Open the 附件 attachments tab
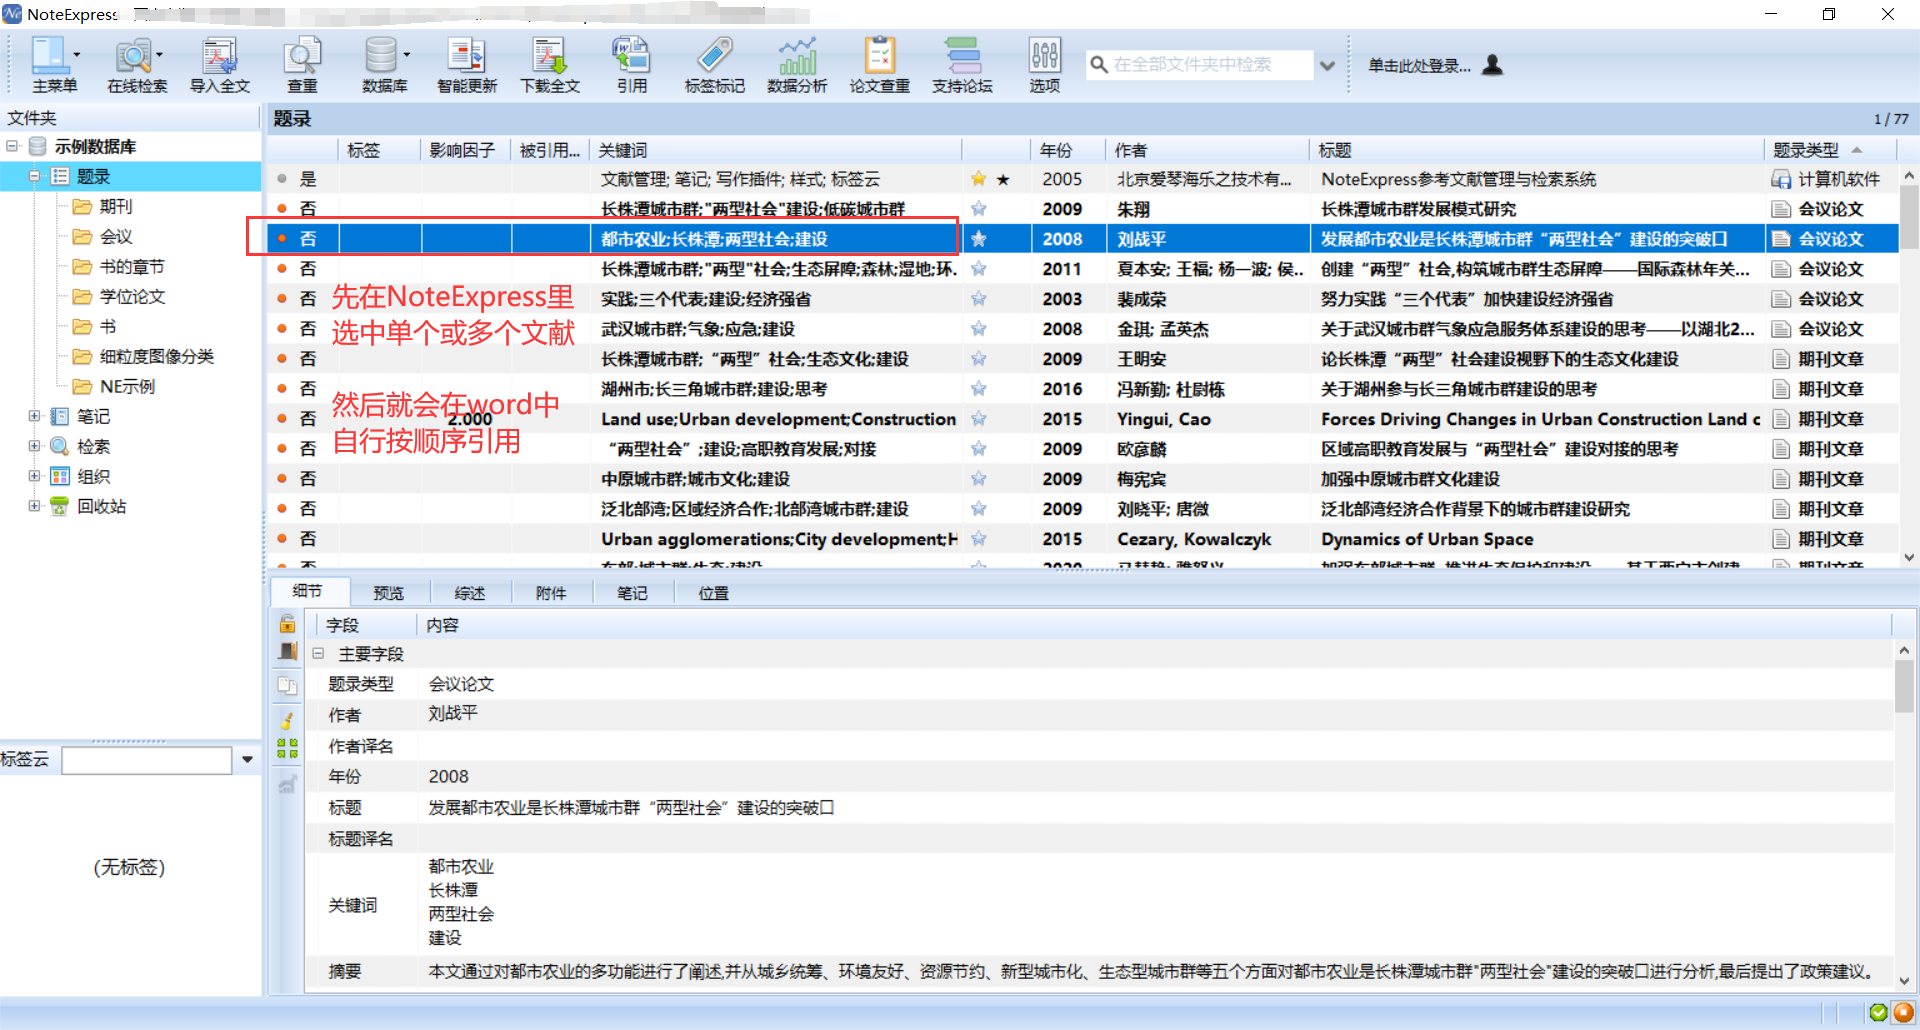 point(551,592)
